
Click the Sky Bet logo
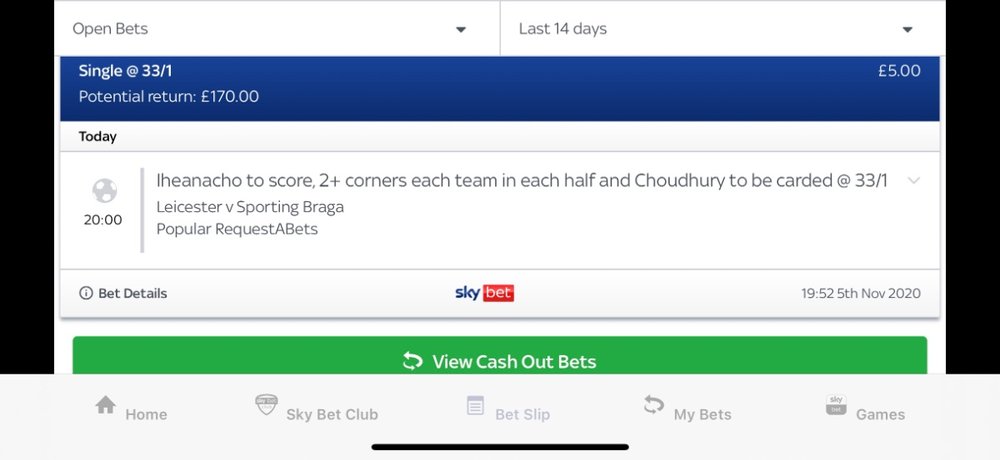(x=485, y=293)
